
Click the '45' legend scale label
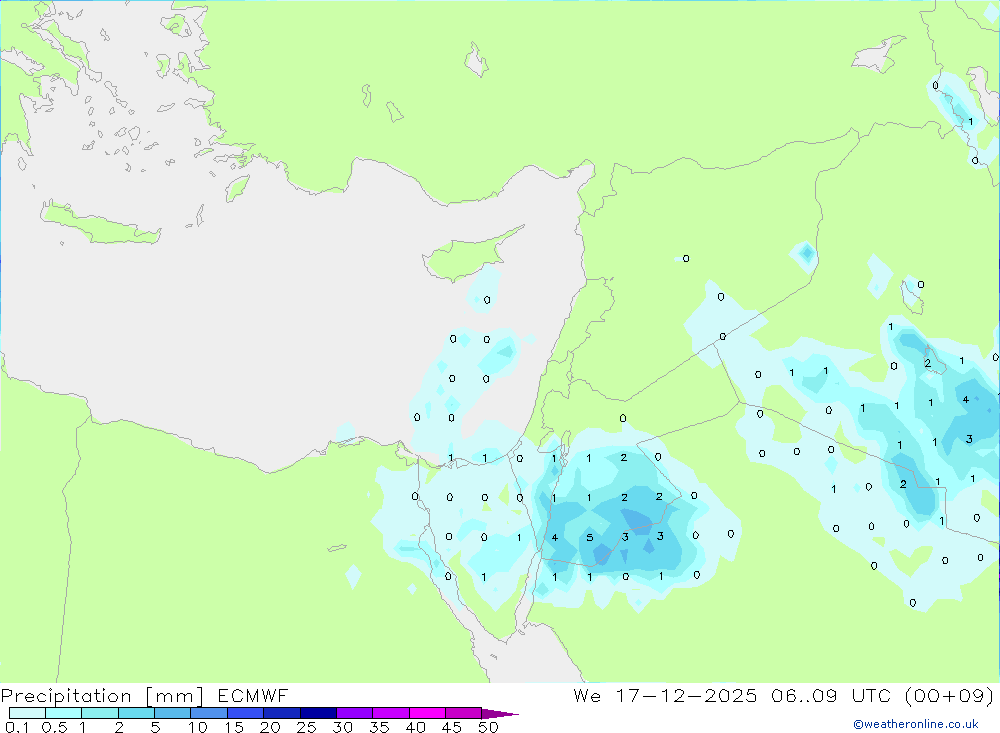[x=452, y=727]
